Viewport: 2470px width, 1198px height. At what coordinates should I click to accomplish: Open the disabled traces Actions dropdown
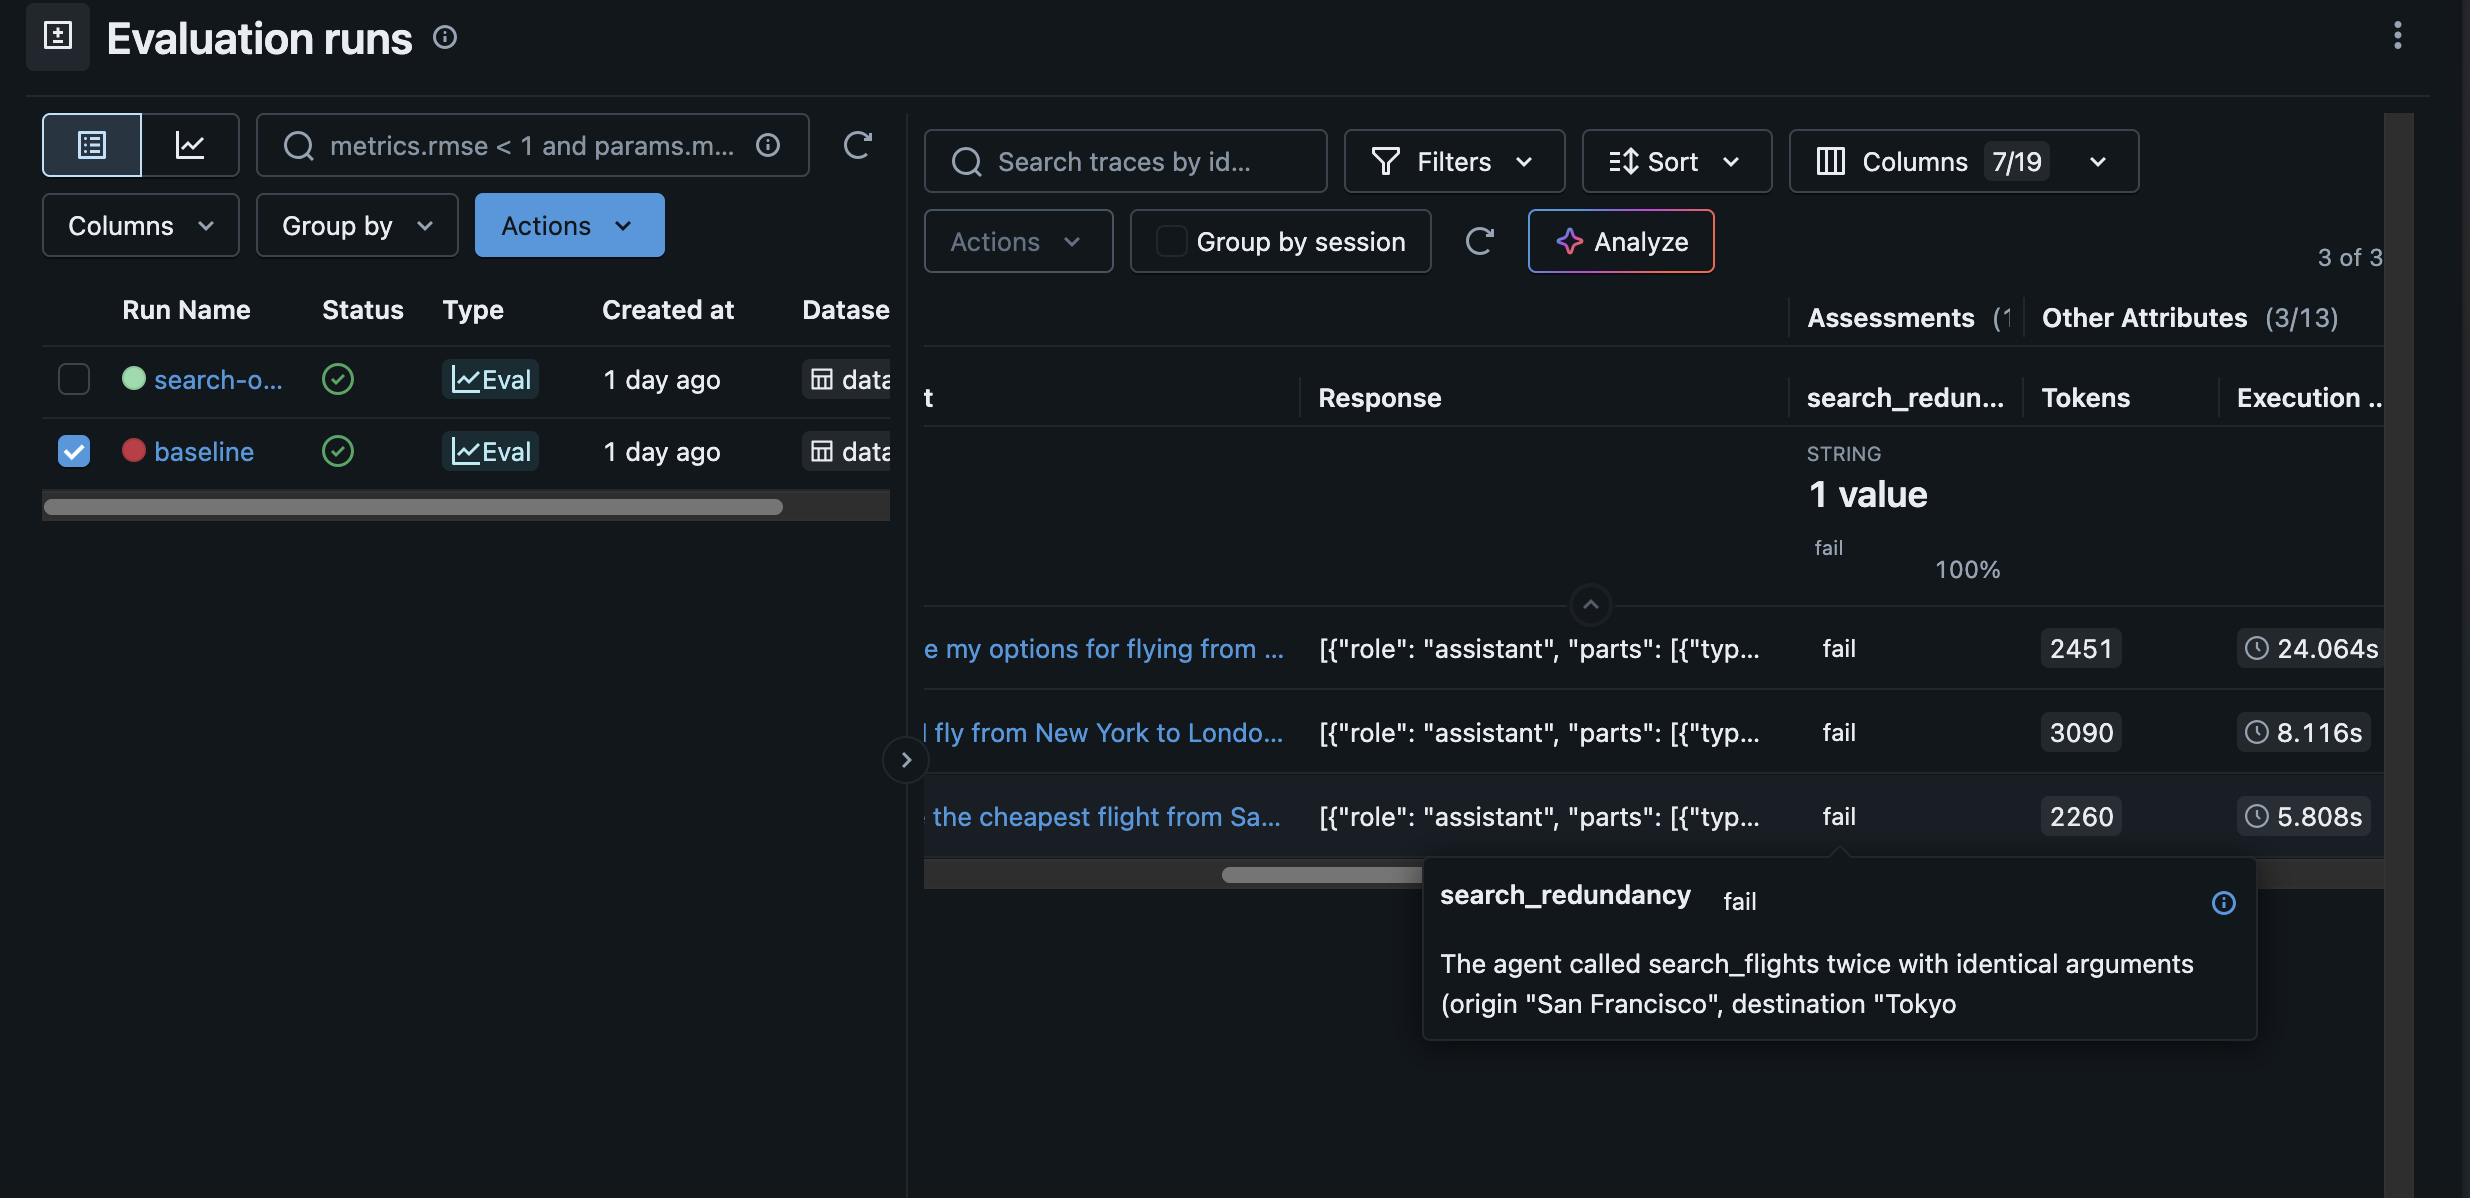(1018, 241)
